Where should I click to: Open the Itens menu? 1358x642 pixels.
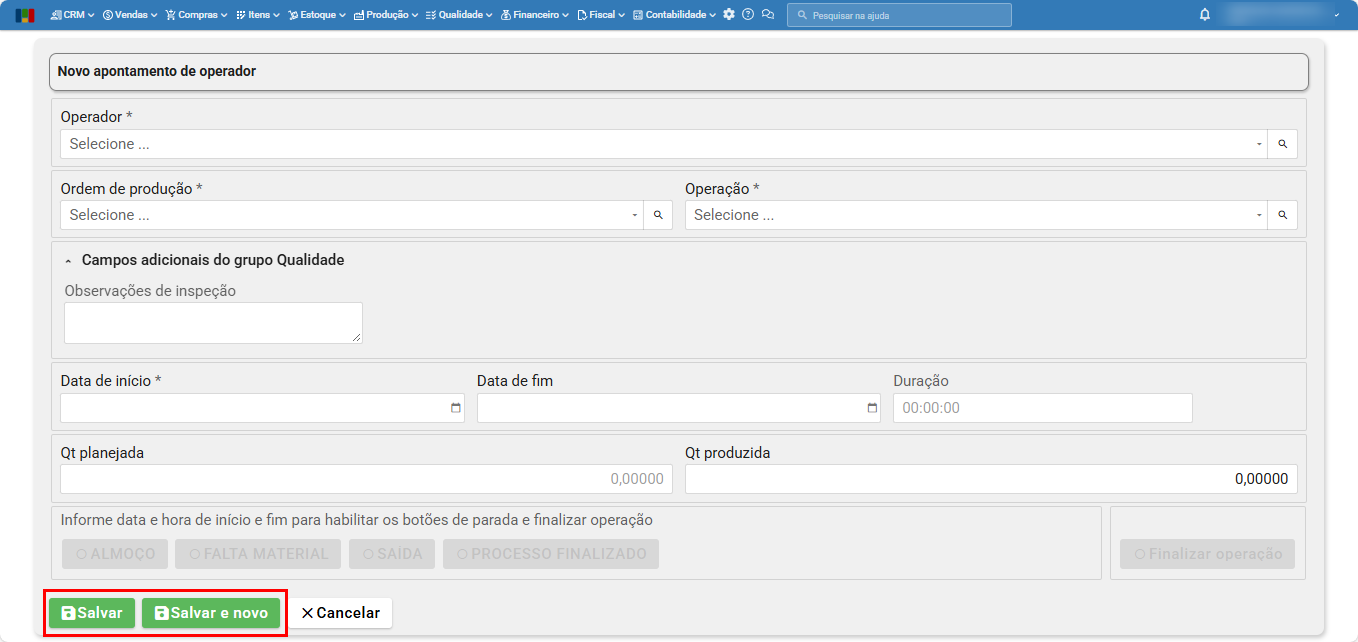(x=258, y=15)
